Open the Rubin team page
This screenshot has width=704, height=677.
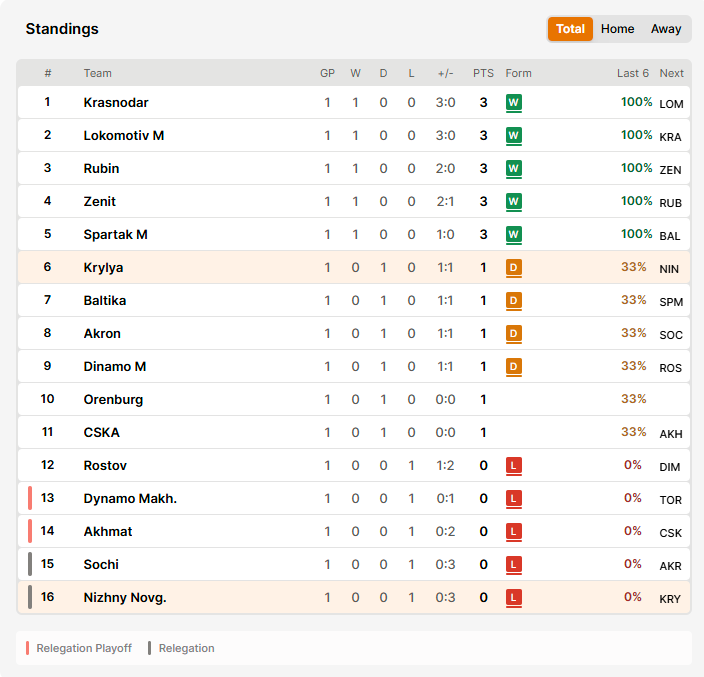point(101,168)
